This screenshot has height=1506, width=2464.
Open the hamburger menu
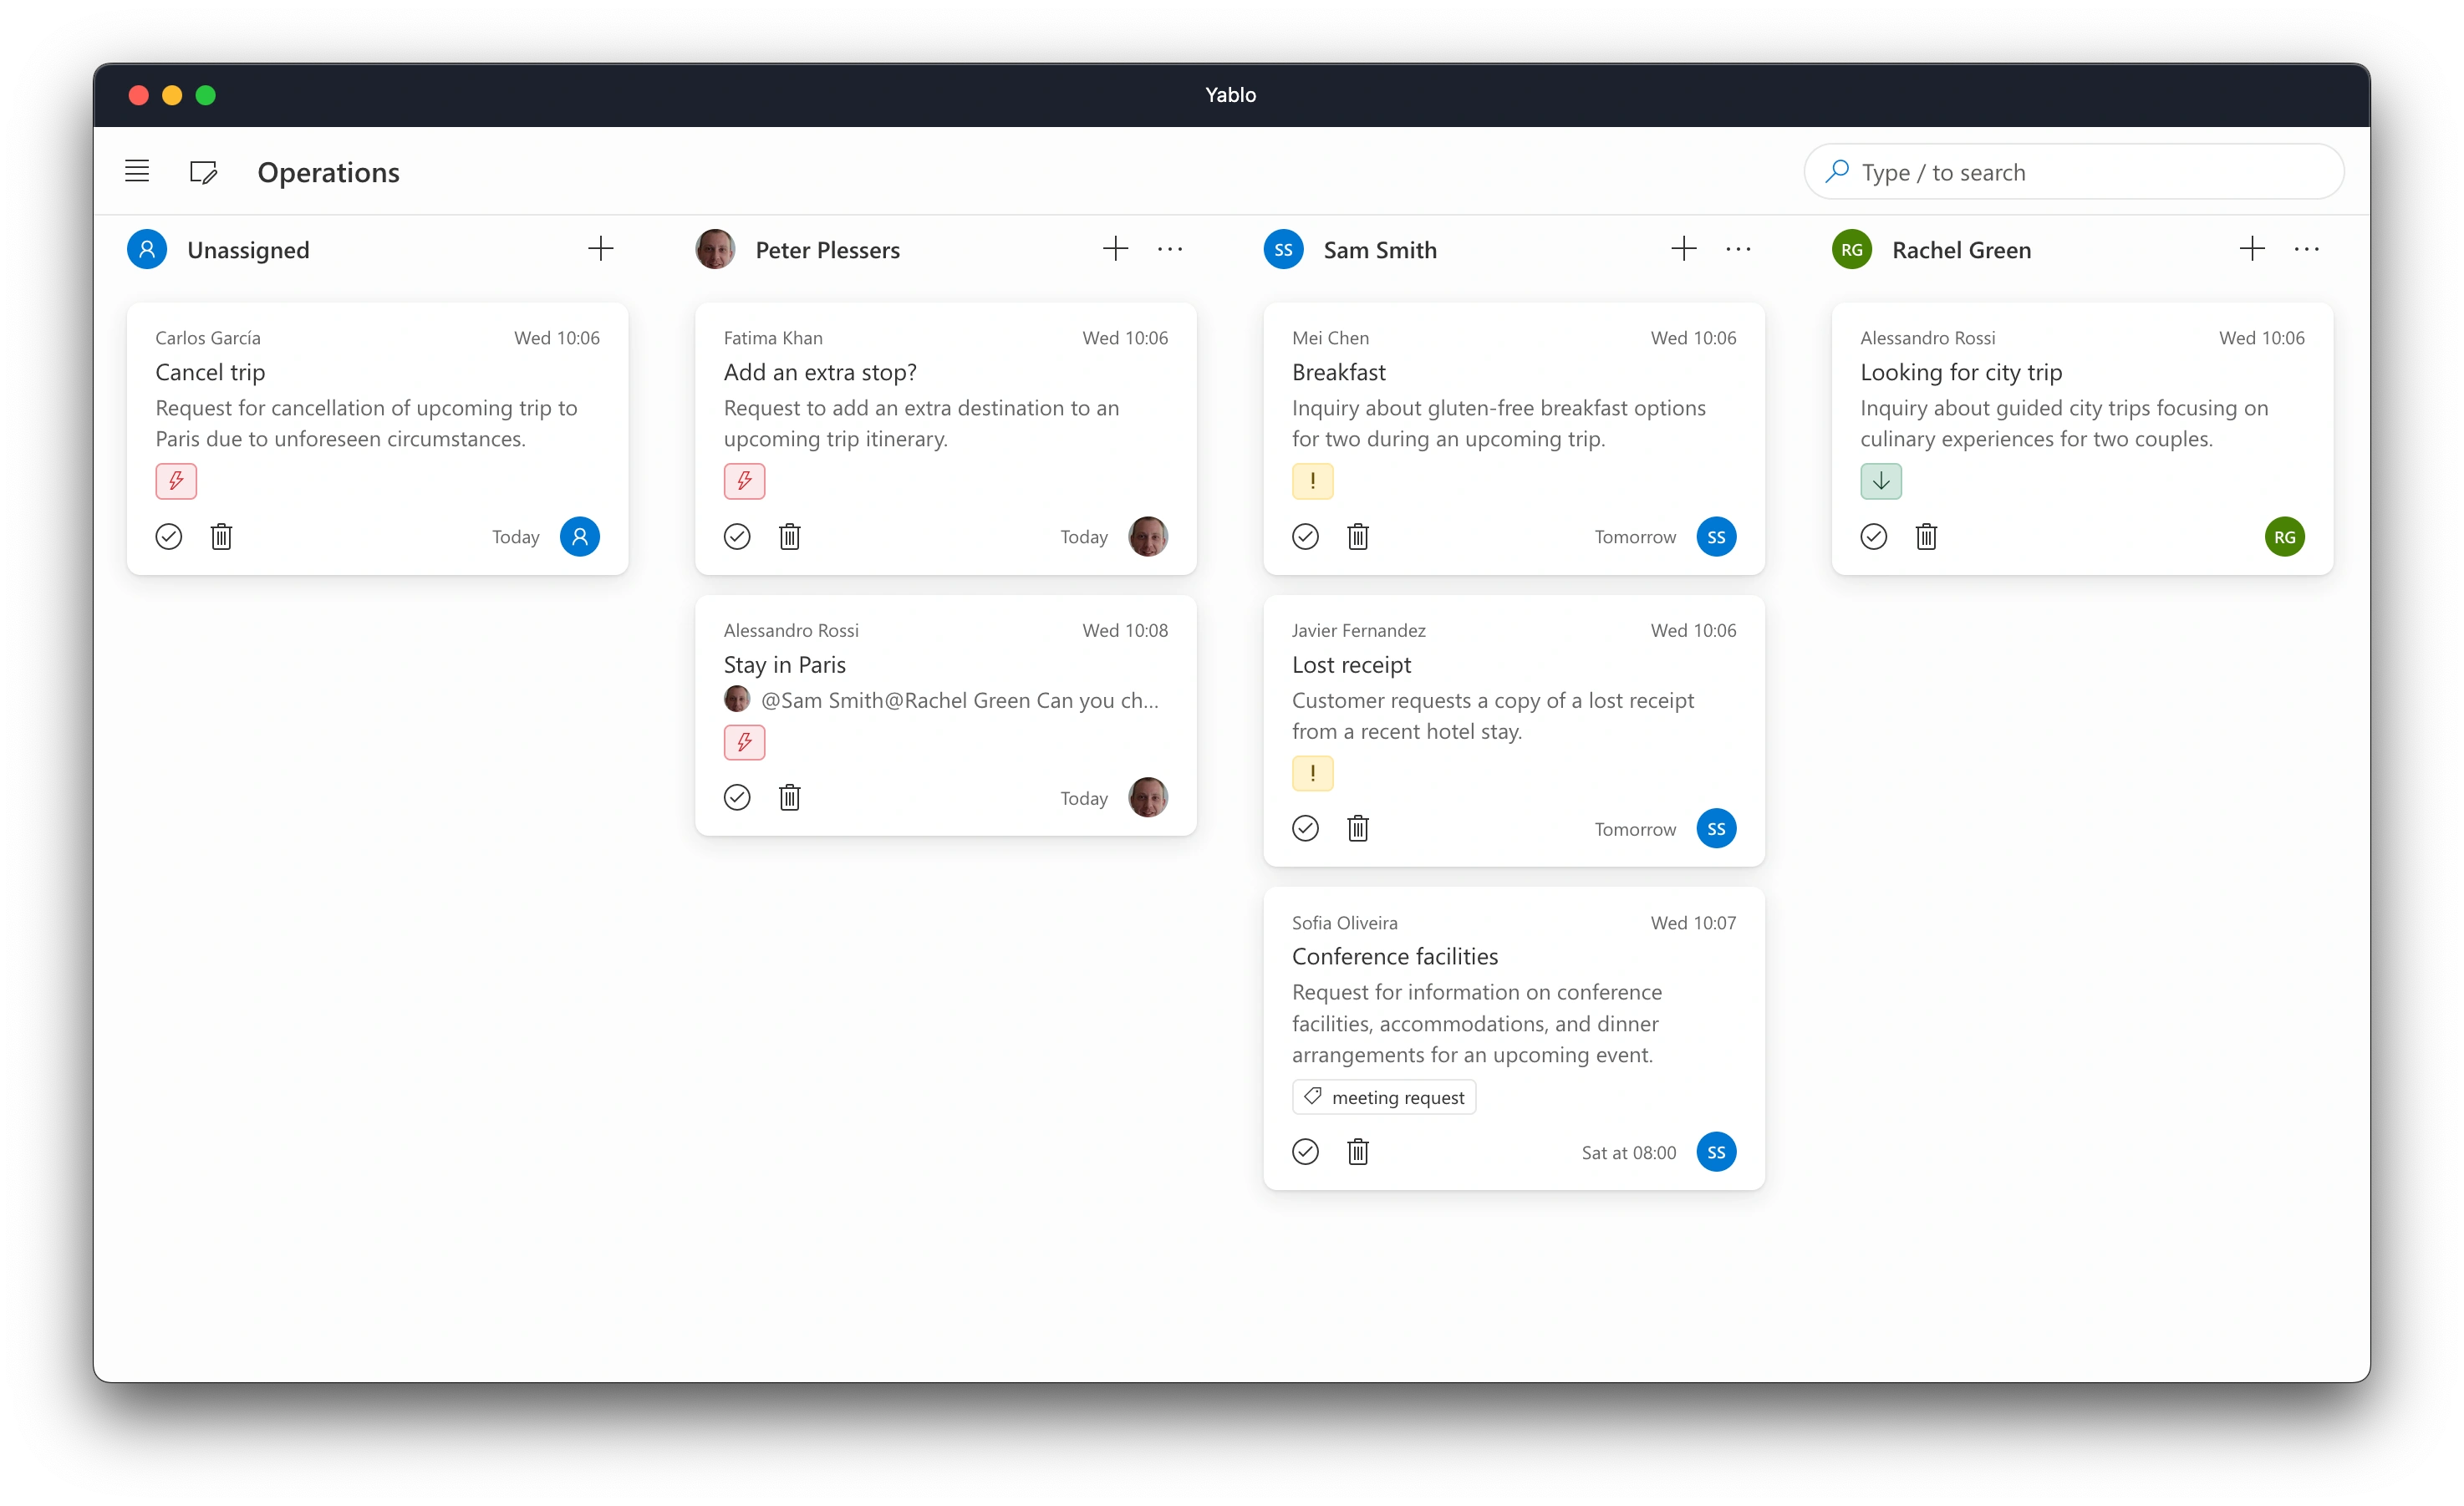137,171
